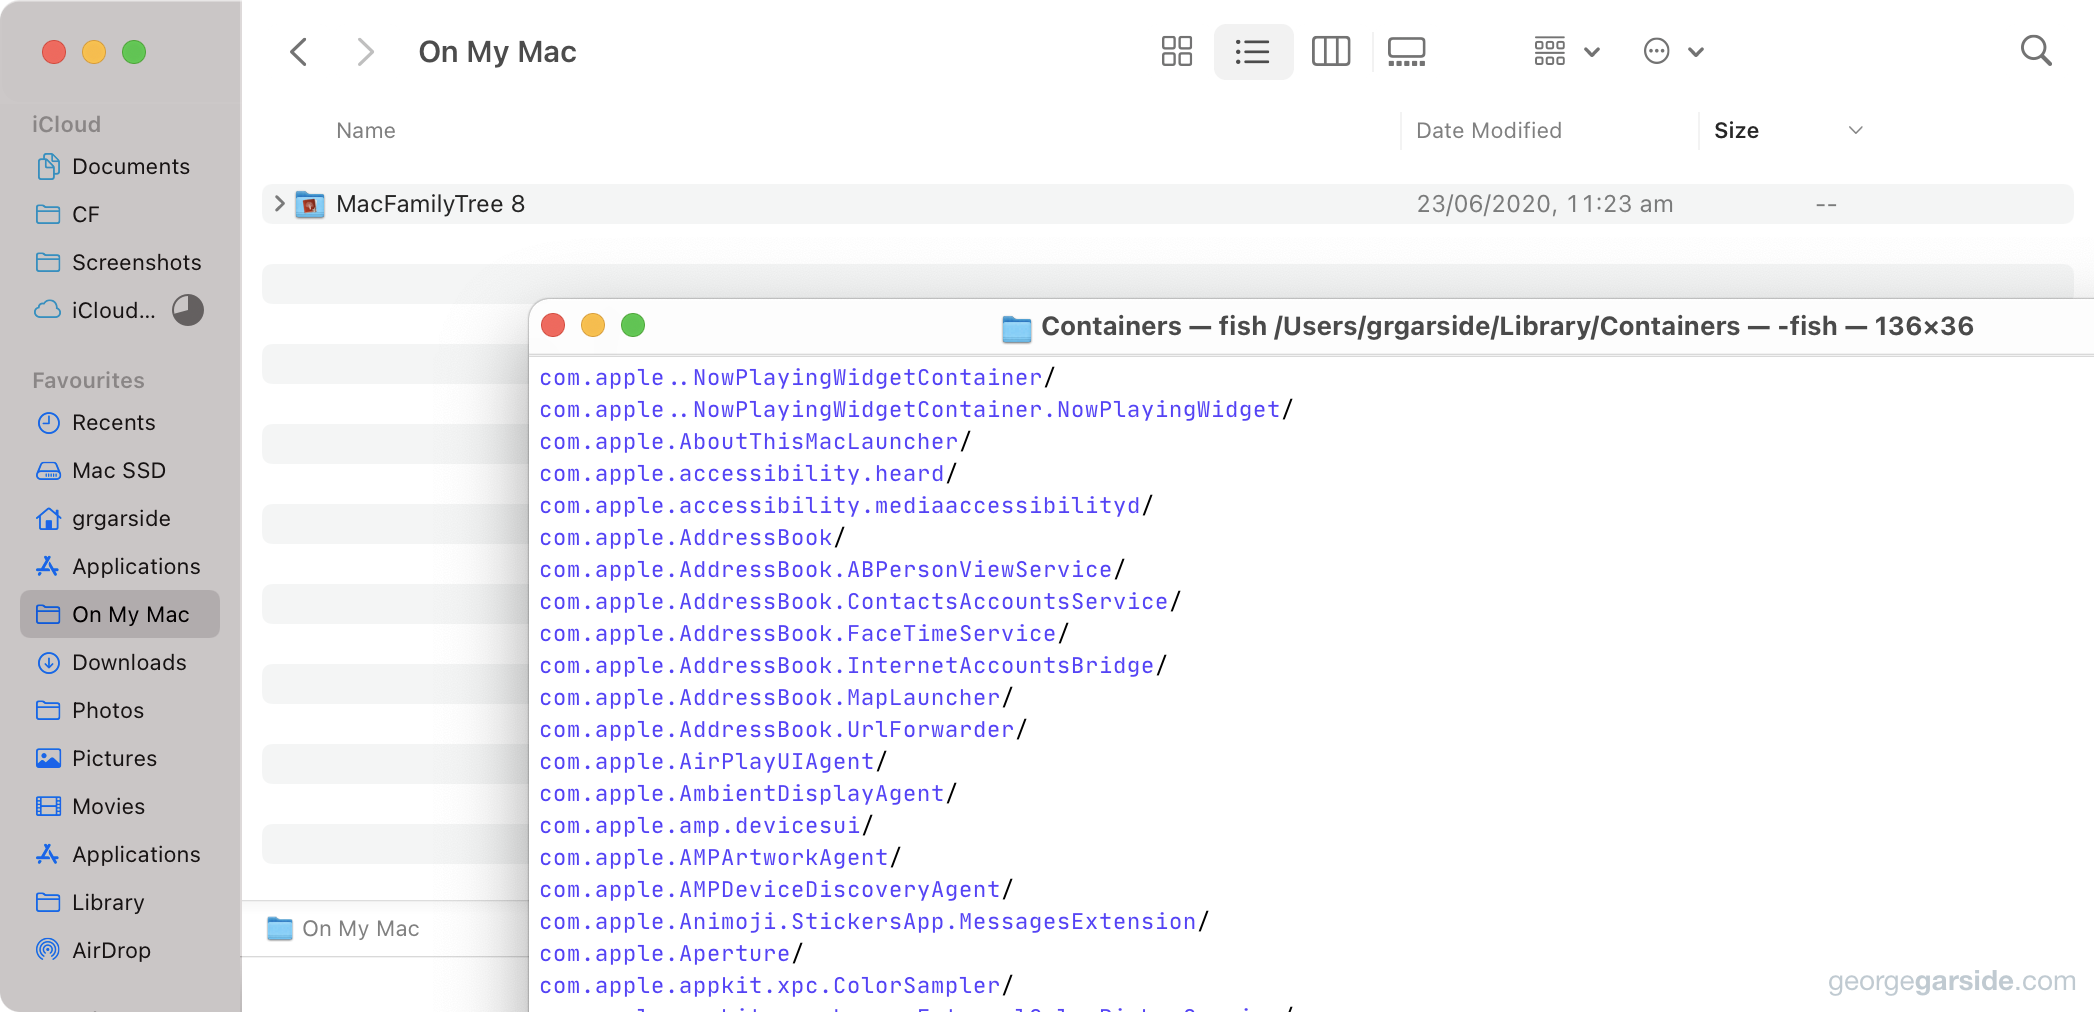Click com.apple.Aperture line in Terminal
2094x1012 pixels.
point(671,954)
